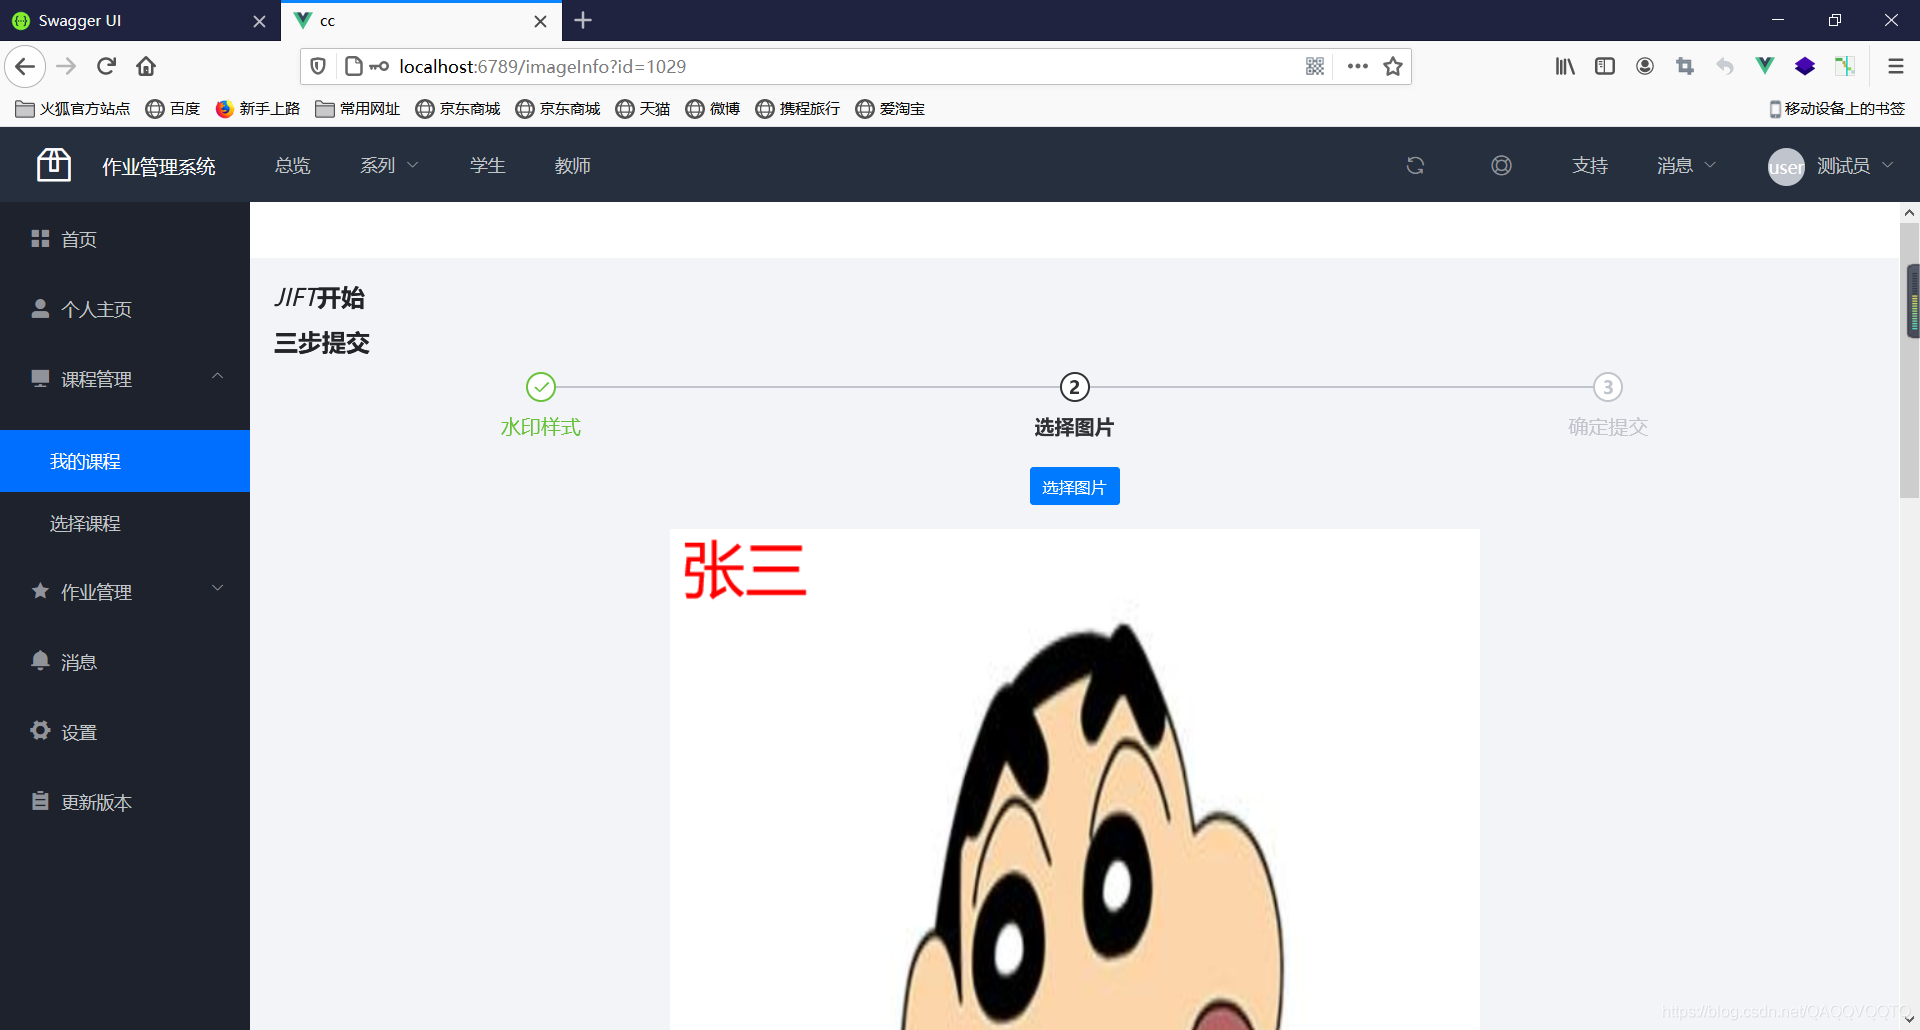Click the 支持 link in the header
This screenshot has height=1030, width=1920.
(1590, 166)
